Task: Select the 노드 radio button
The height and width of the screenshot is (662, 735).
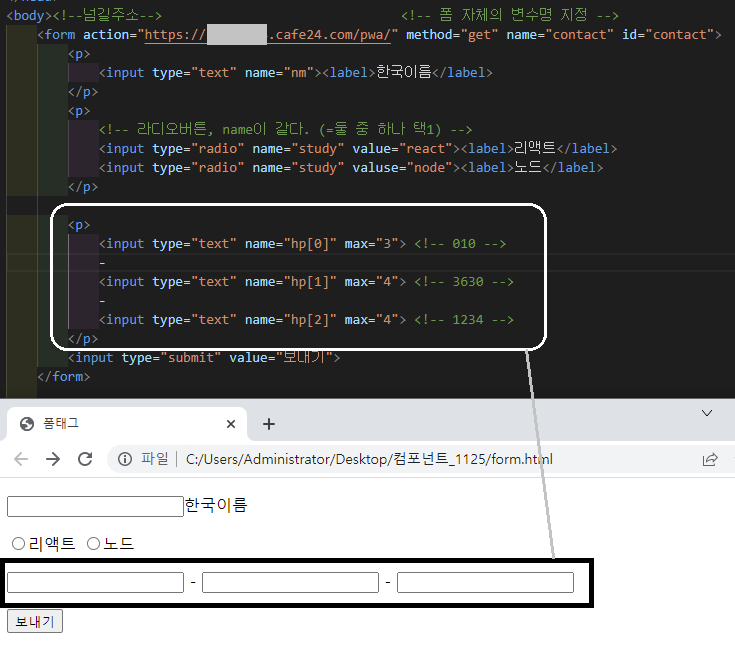Action: coord(93,544)
